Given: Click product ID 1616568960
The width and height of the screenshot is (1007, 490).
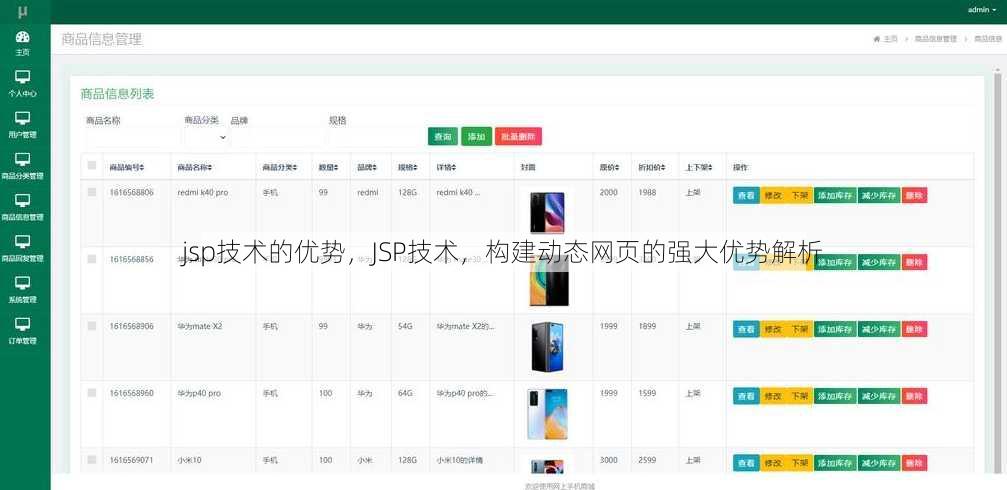Looking at the screenshot, I should [132, 393].
